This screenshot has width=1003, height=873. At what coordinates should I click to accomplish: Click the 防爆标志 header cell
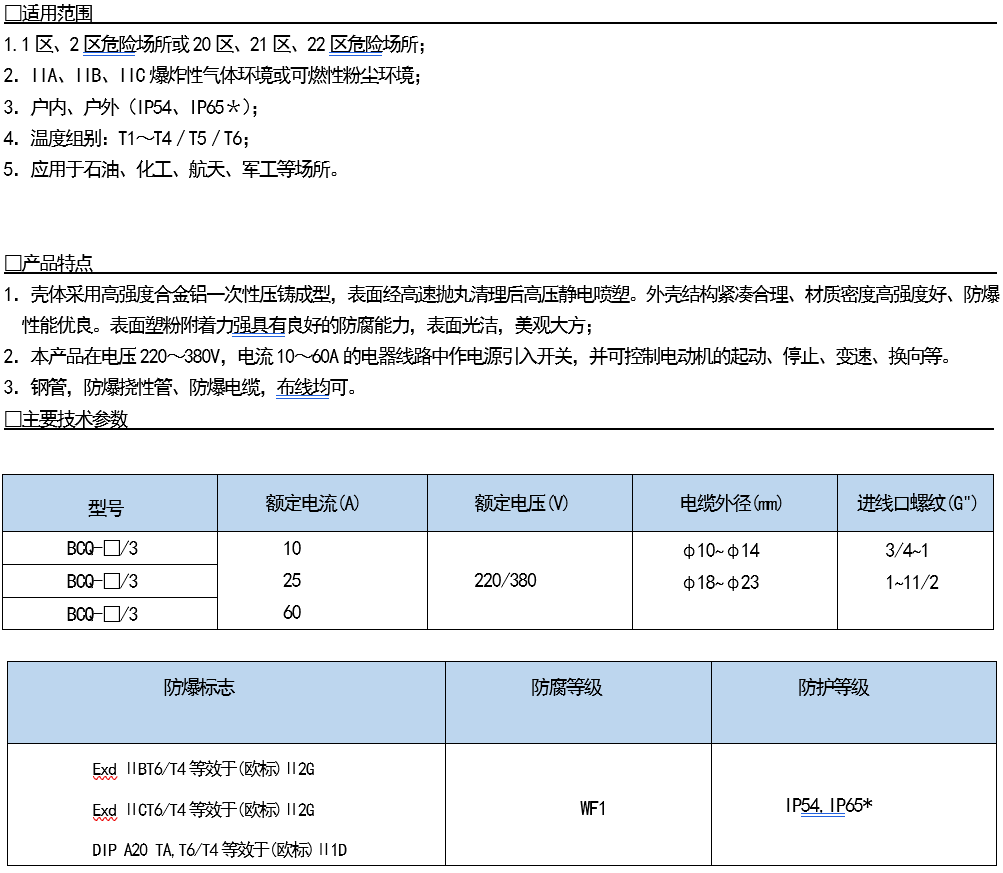pyautogui.click(x=200, y=688)
